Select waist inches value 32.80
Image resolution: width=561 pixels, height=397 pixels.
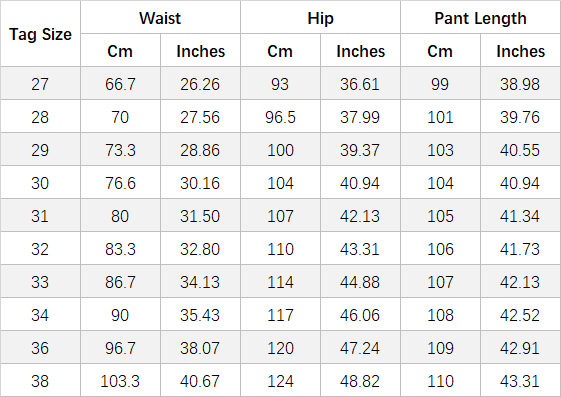200,249
